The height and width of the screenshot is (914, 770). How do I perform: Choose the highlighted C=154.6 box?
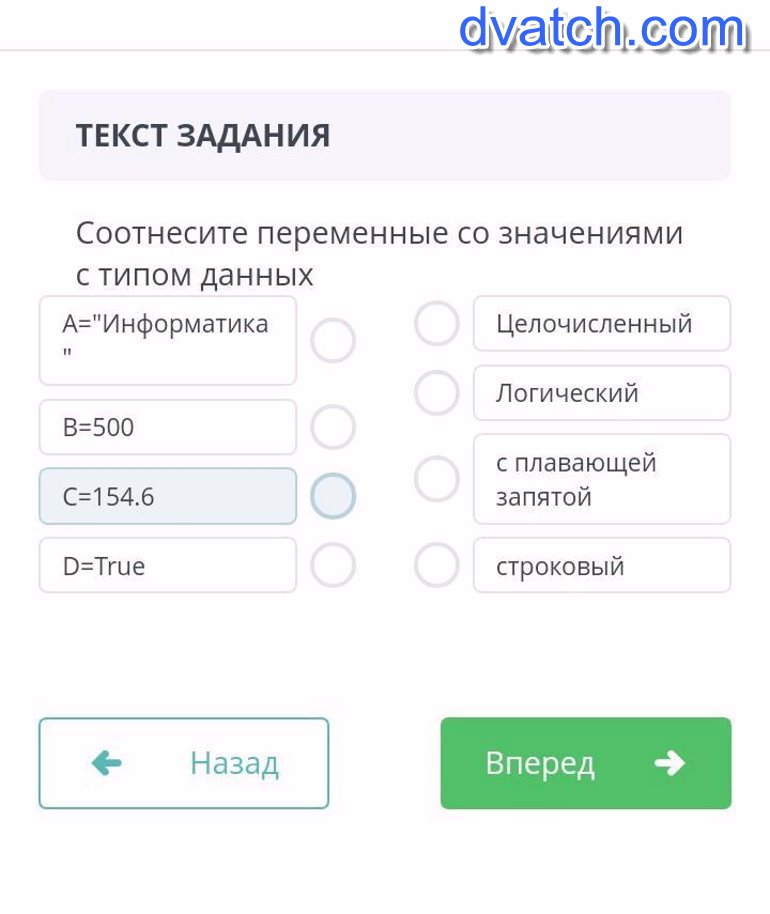click(167, 496)
